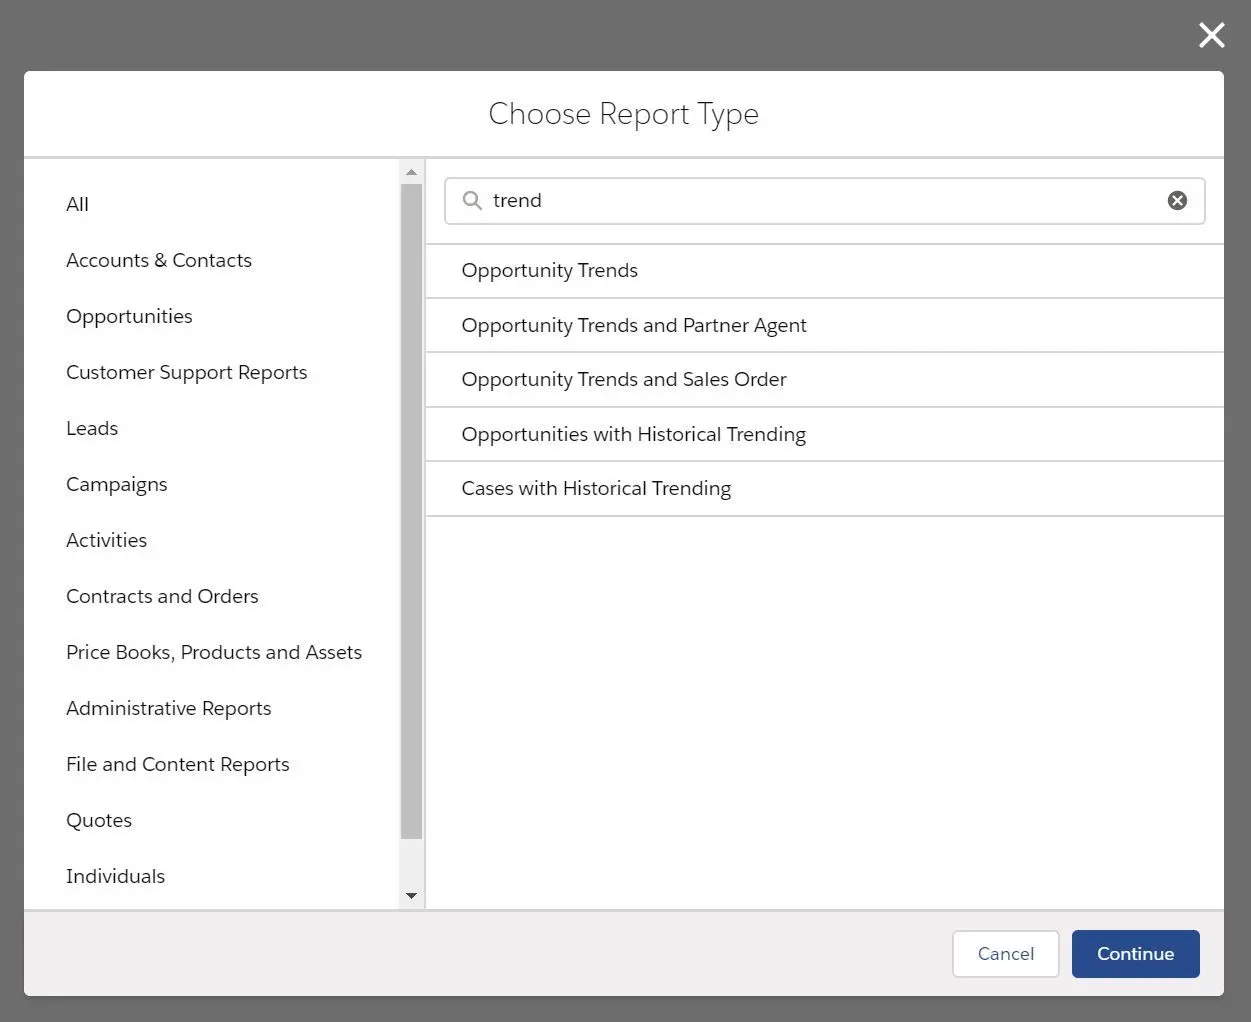The height and width of the screenshot is (1022, 1251).
Task: Choose Cases with Historical Trending
Action: pos(824,489)
